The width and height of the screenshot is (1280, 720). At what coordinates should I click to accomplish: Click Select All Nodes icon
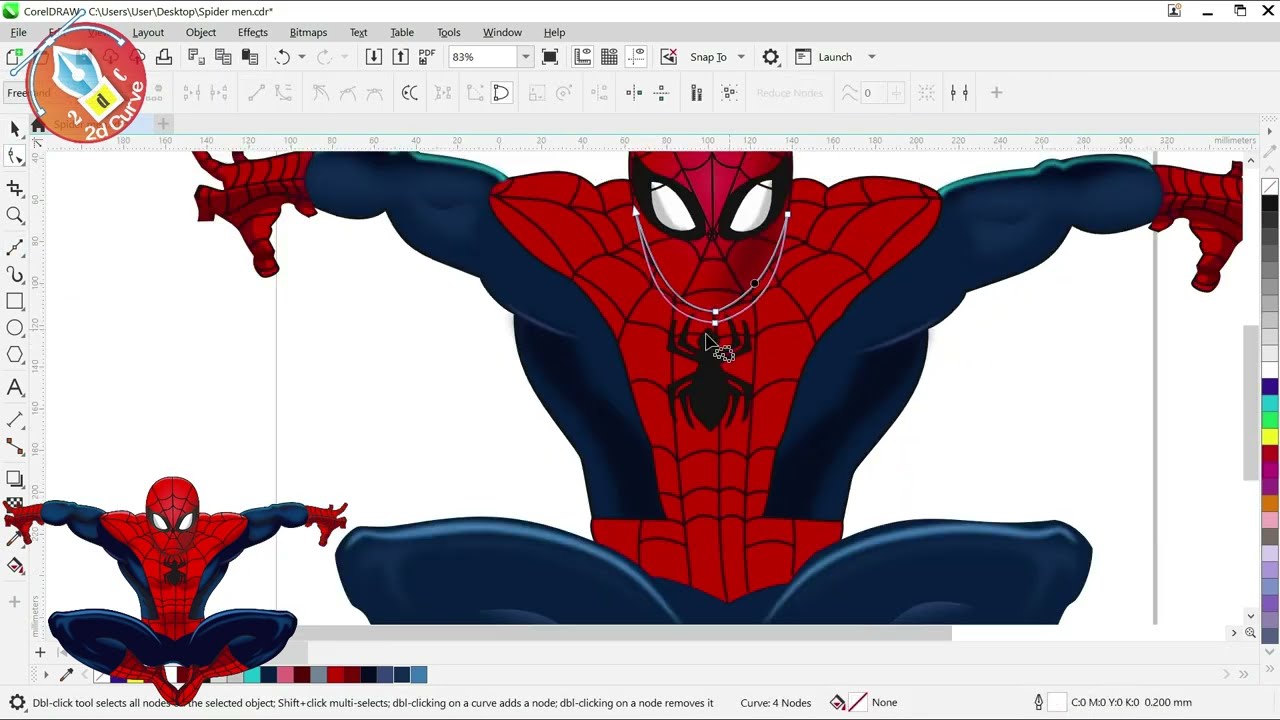click(729, 93)
